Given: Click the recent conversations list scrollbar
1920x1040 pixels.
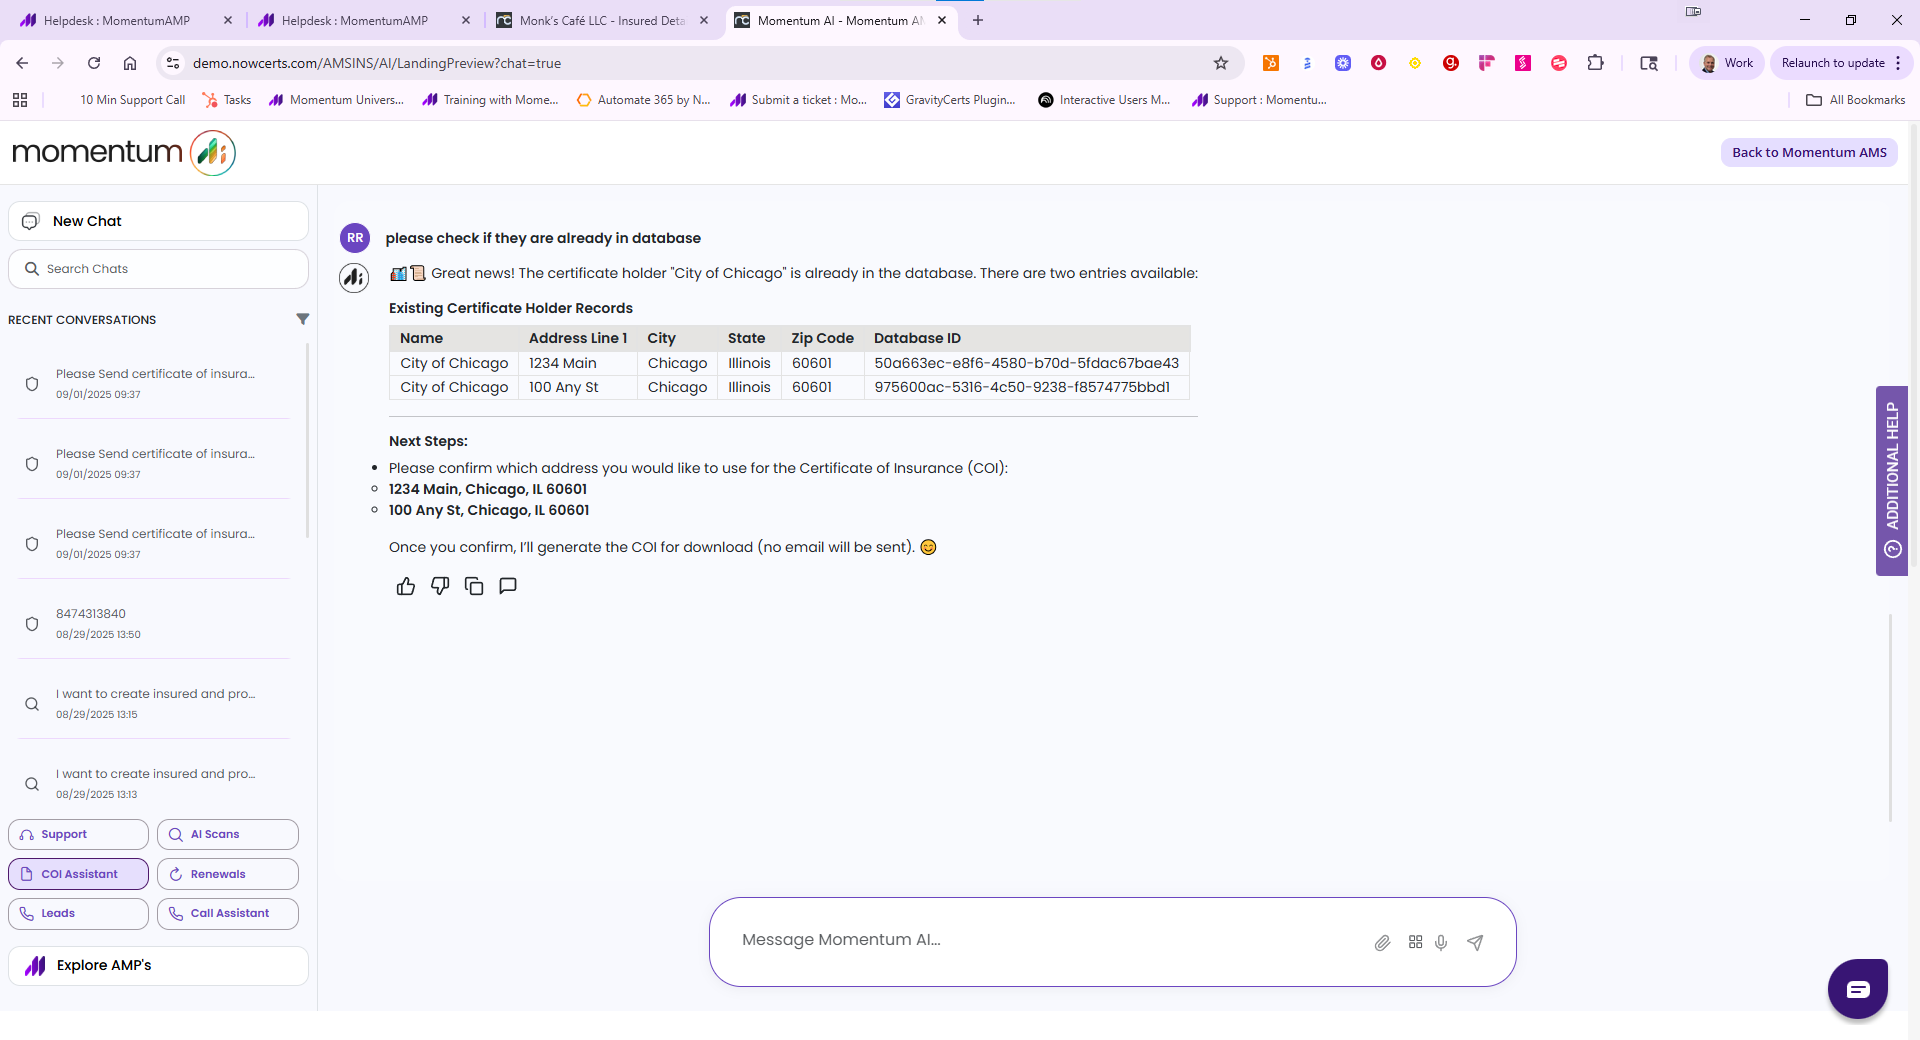Looking at the screenshot, I should [307, 440].
